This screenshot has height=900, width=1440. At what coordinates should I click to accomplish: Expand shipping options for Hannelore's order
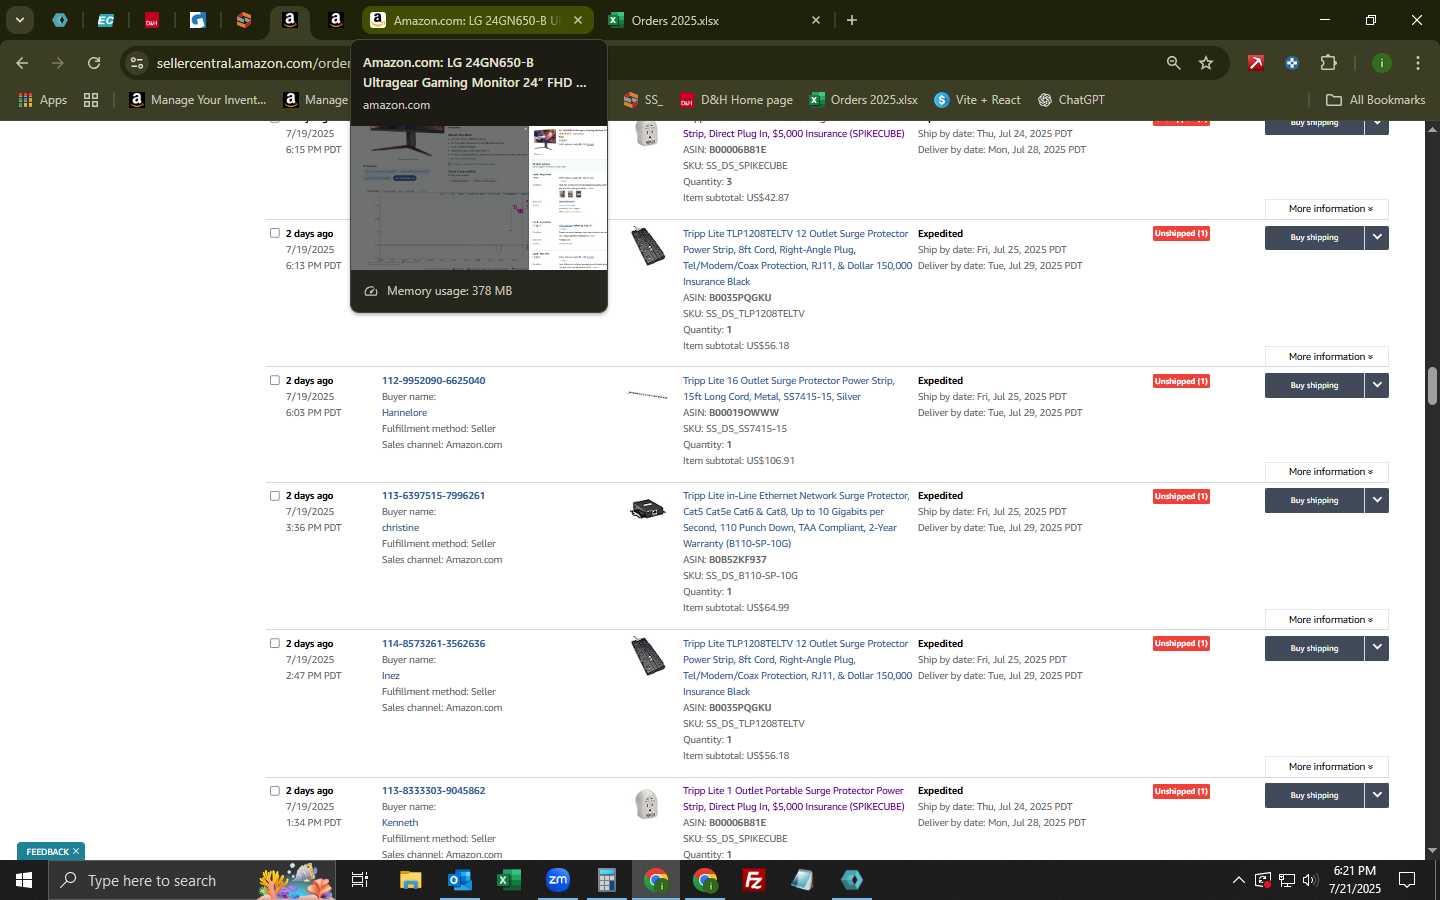[x=1377, y=385]
